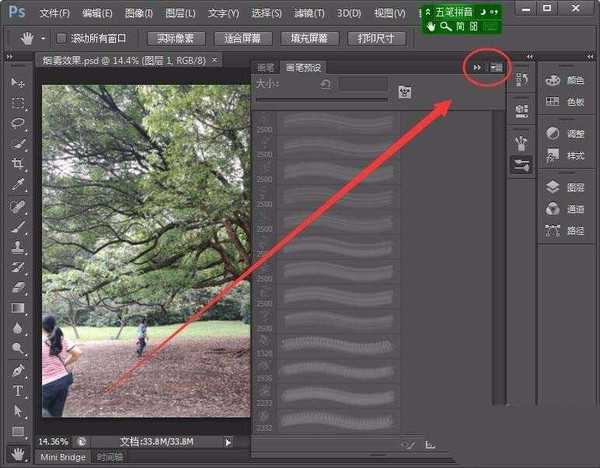Click the 填充屏幕 button
The height and width of the screenshot is (468, 600).
pos(309,39)
